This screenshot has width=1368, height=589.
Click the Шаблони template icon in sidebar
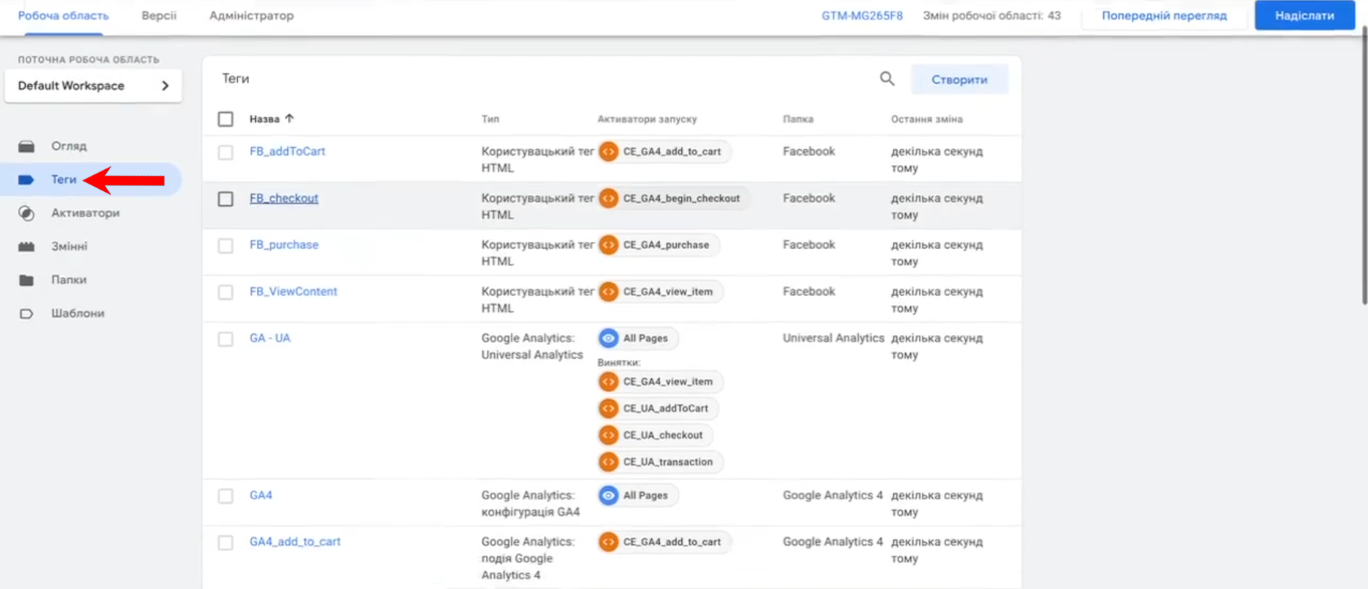[27, 313]
